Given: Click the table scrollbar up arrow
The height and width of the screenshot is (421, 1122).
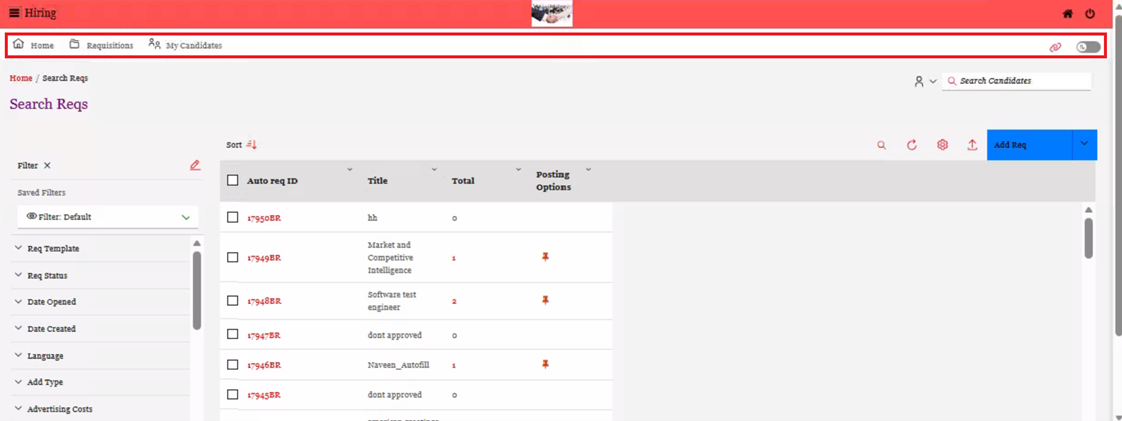Looking at the screenshot, I should [x=1088, y=210].
